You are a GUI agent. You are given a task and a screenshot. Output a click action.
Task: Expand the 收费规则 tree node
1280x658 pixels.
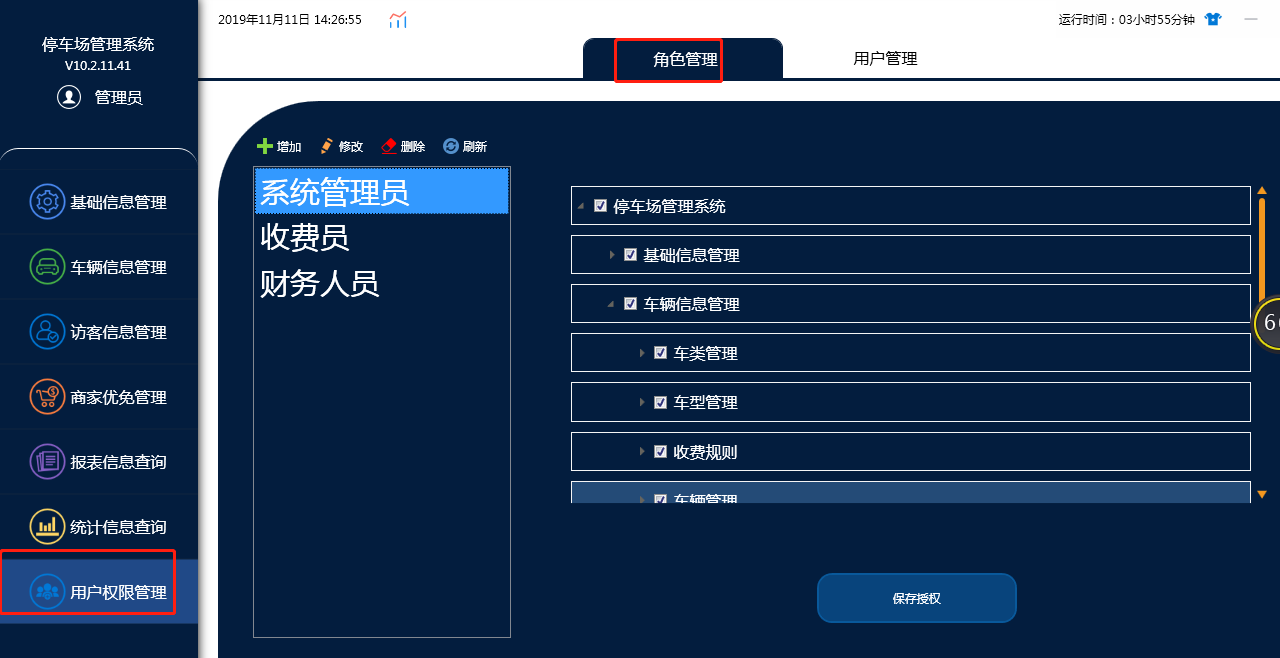pos(642,451)
